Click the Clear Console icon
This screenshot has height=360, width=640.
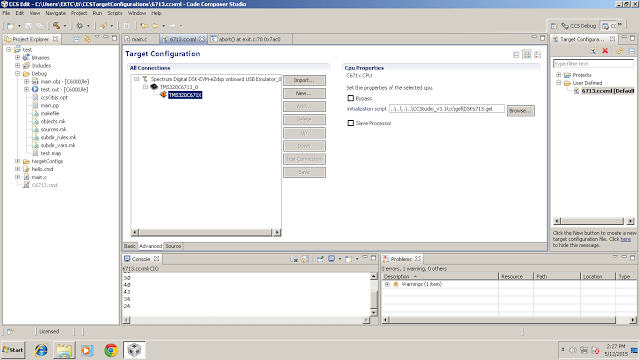(x=294, y=259)
